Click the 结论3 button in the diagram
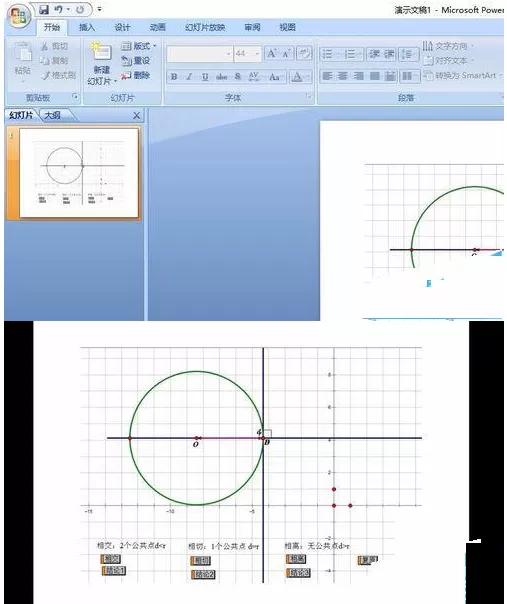This screenshot has width=507, height=604. click(x=299, y=573)
